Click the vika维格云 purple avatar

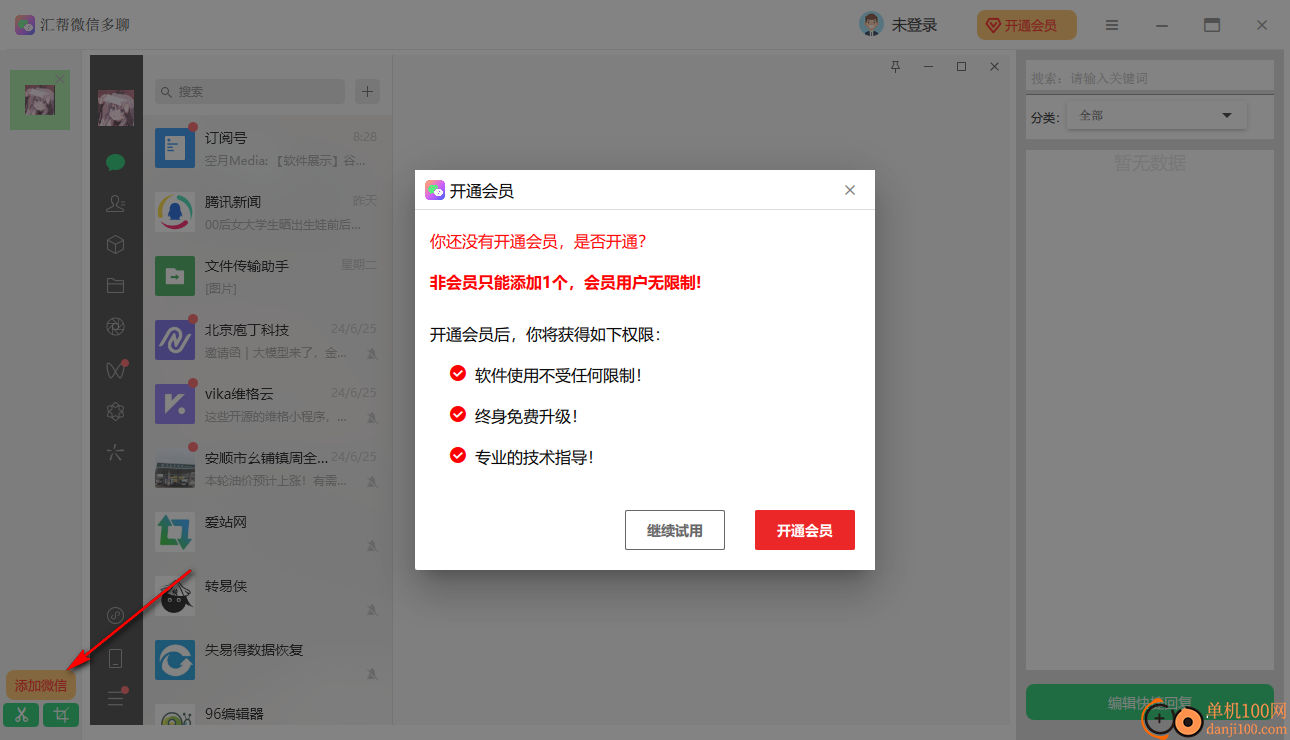click(175, 404)
